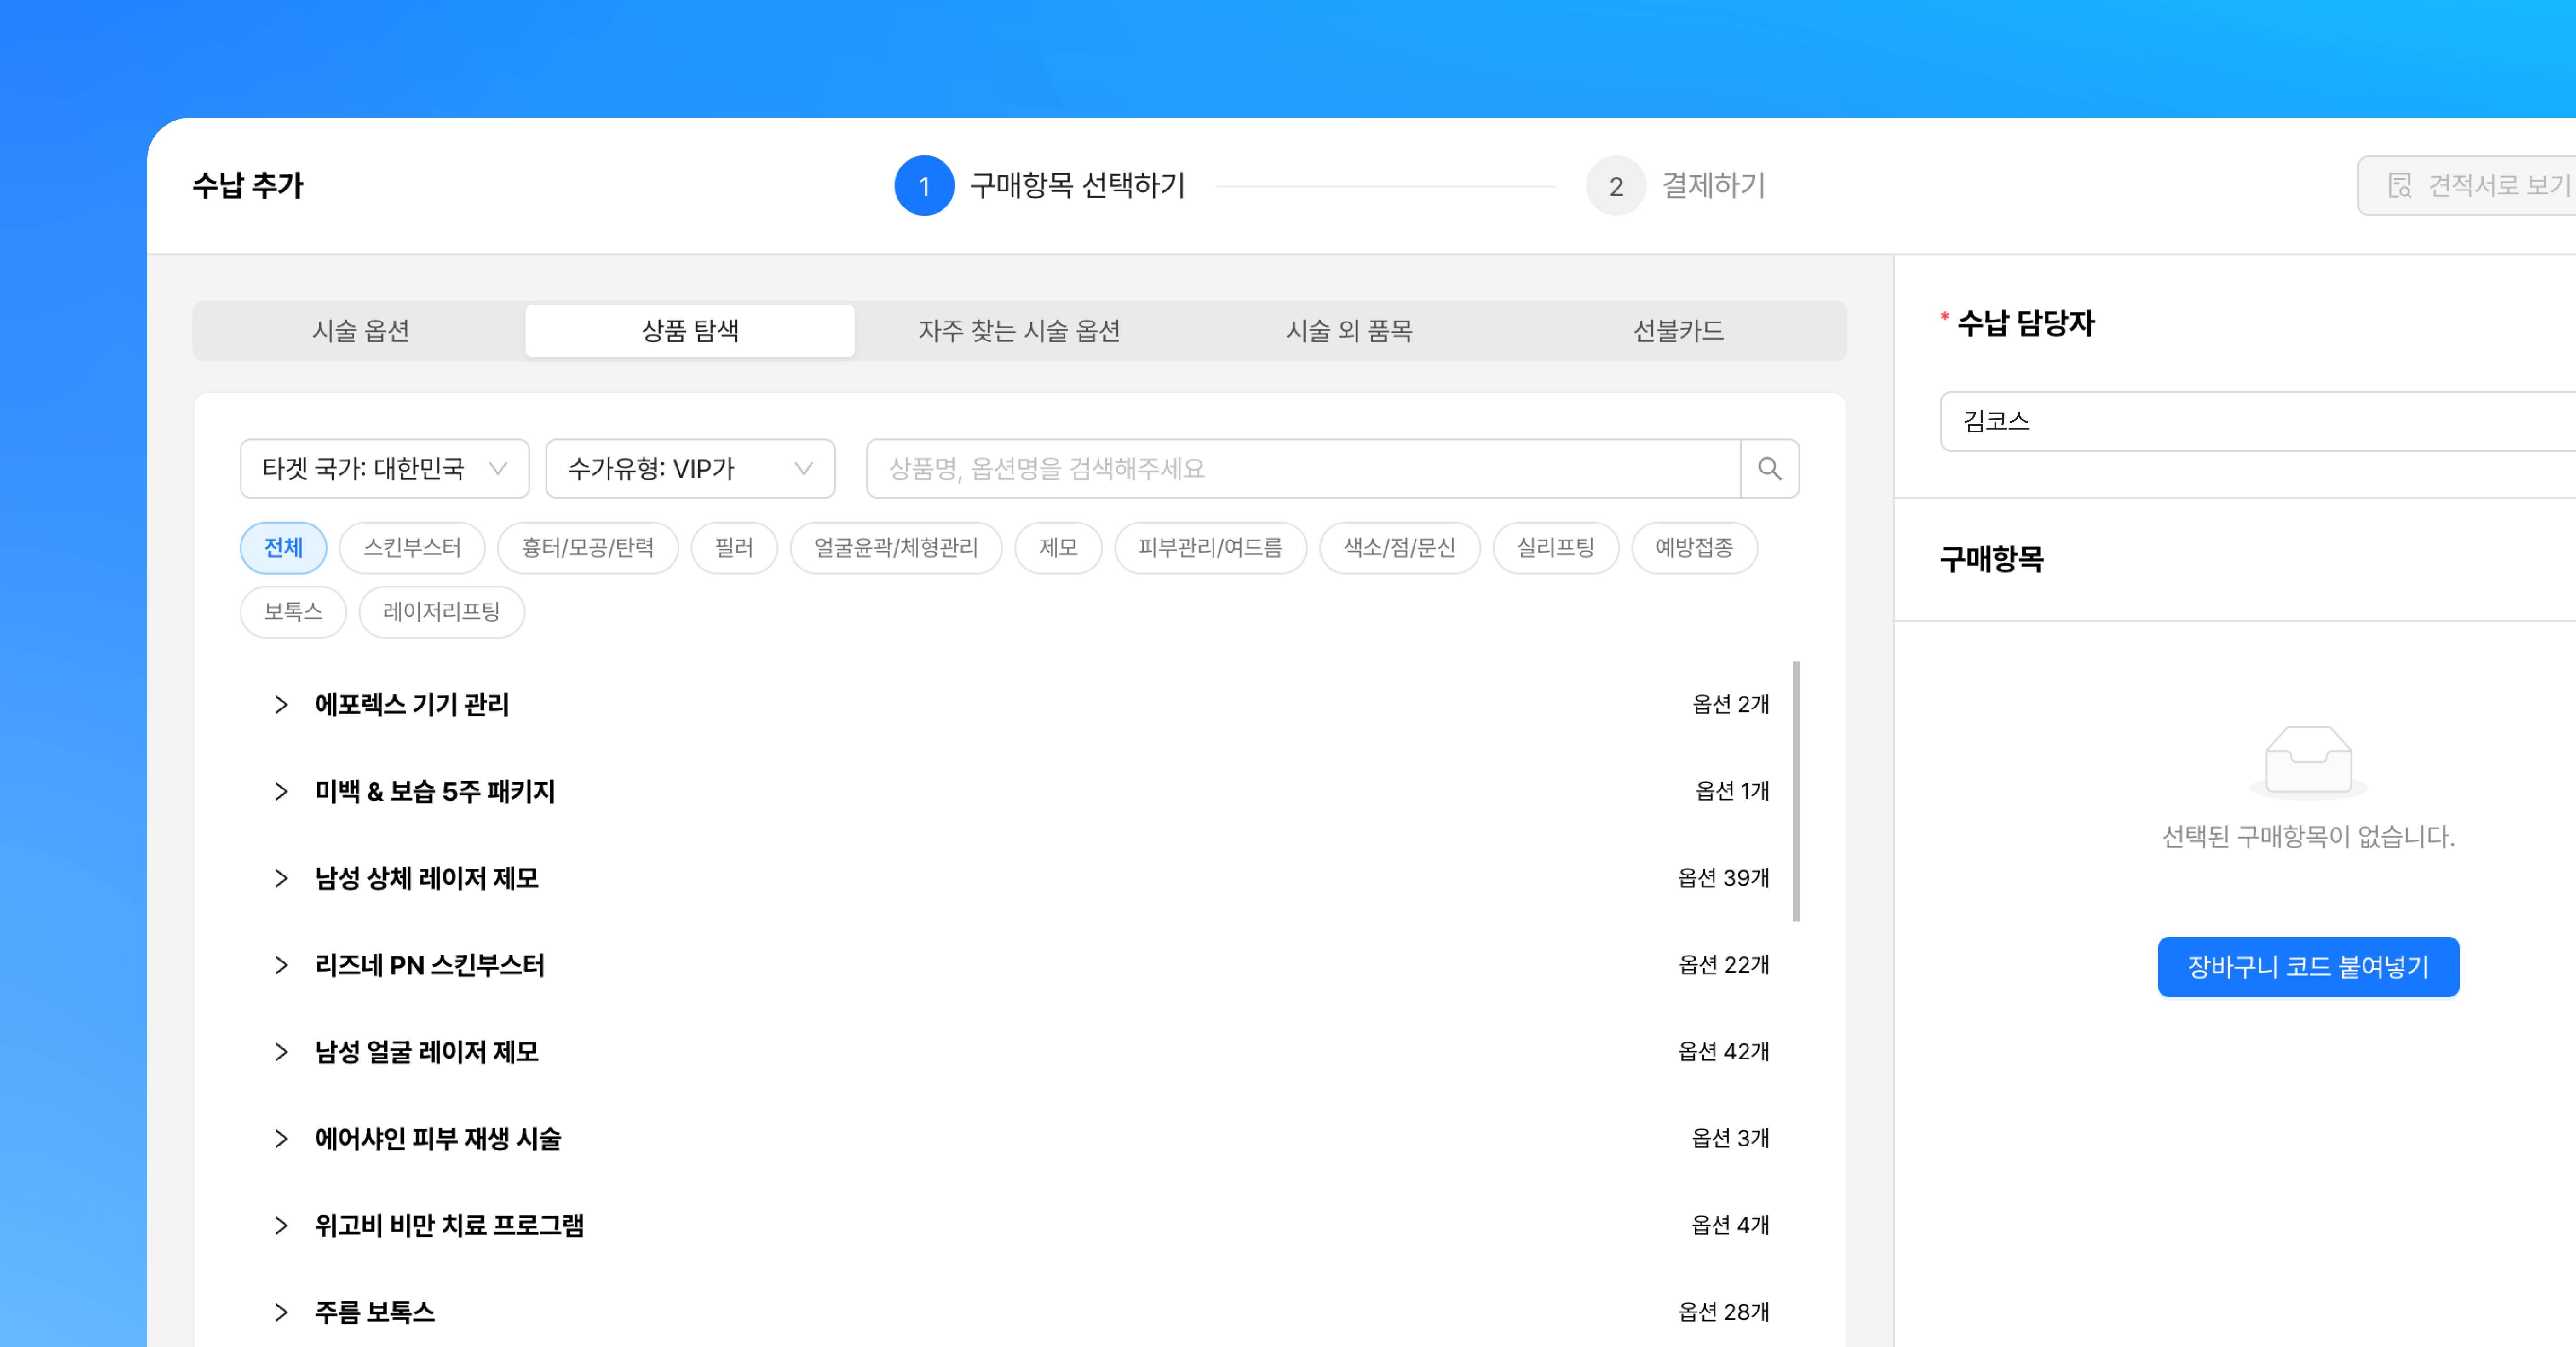The width and height of the screenshot is (2576, 1347).
Task: Expand the 에어샤인 피부 재생 시술 row
Action: [x=281, y=1138]
